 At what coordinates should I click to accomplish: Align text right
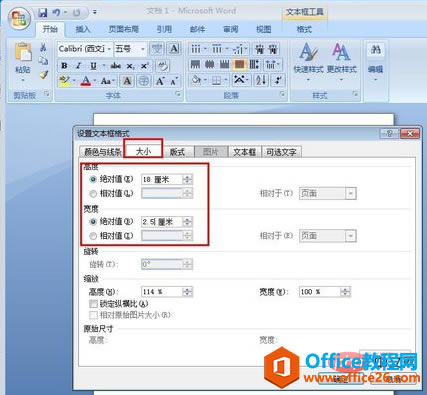click(224, 64)
